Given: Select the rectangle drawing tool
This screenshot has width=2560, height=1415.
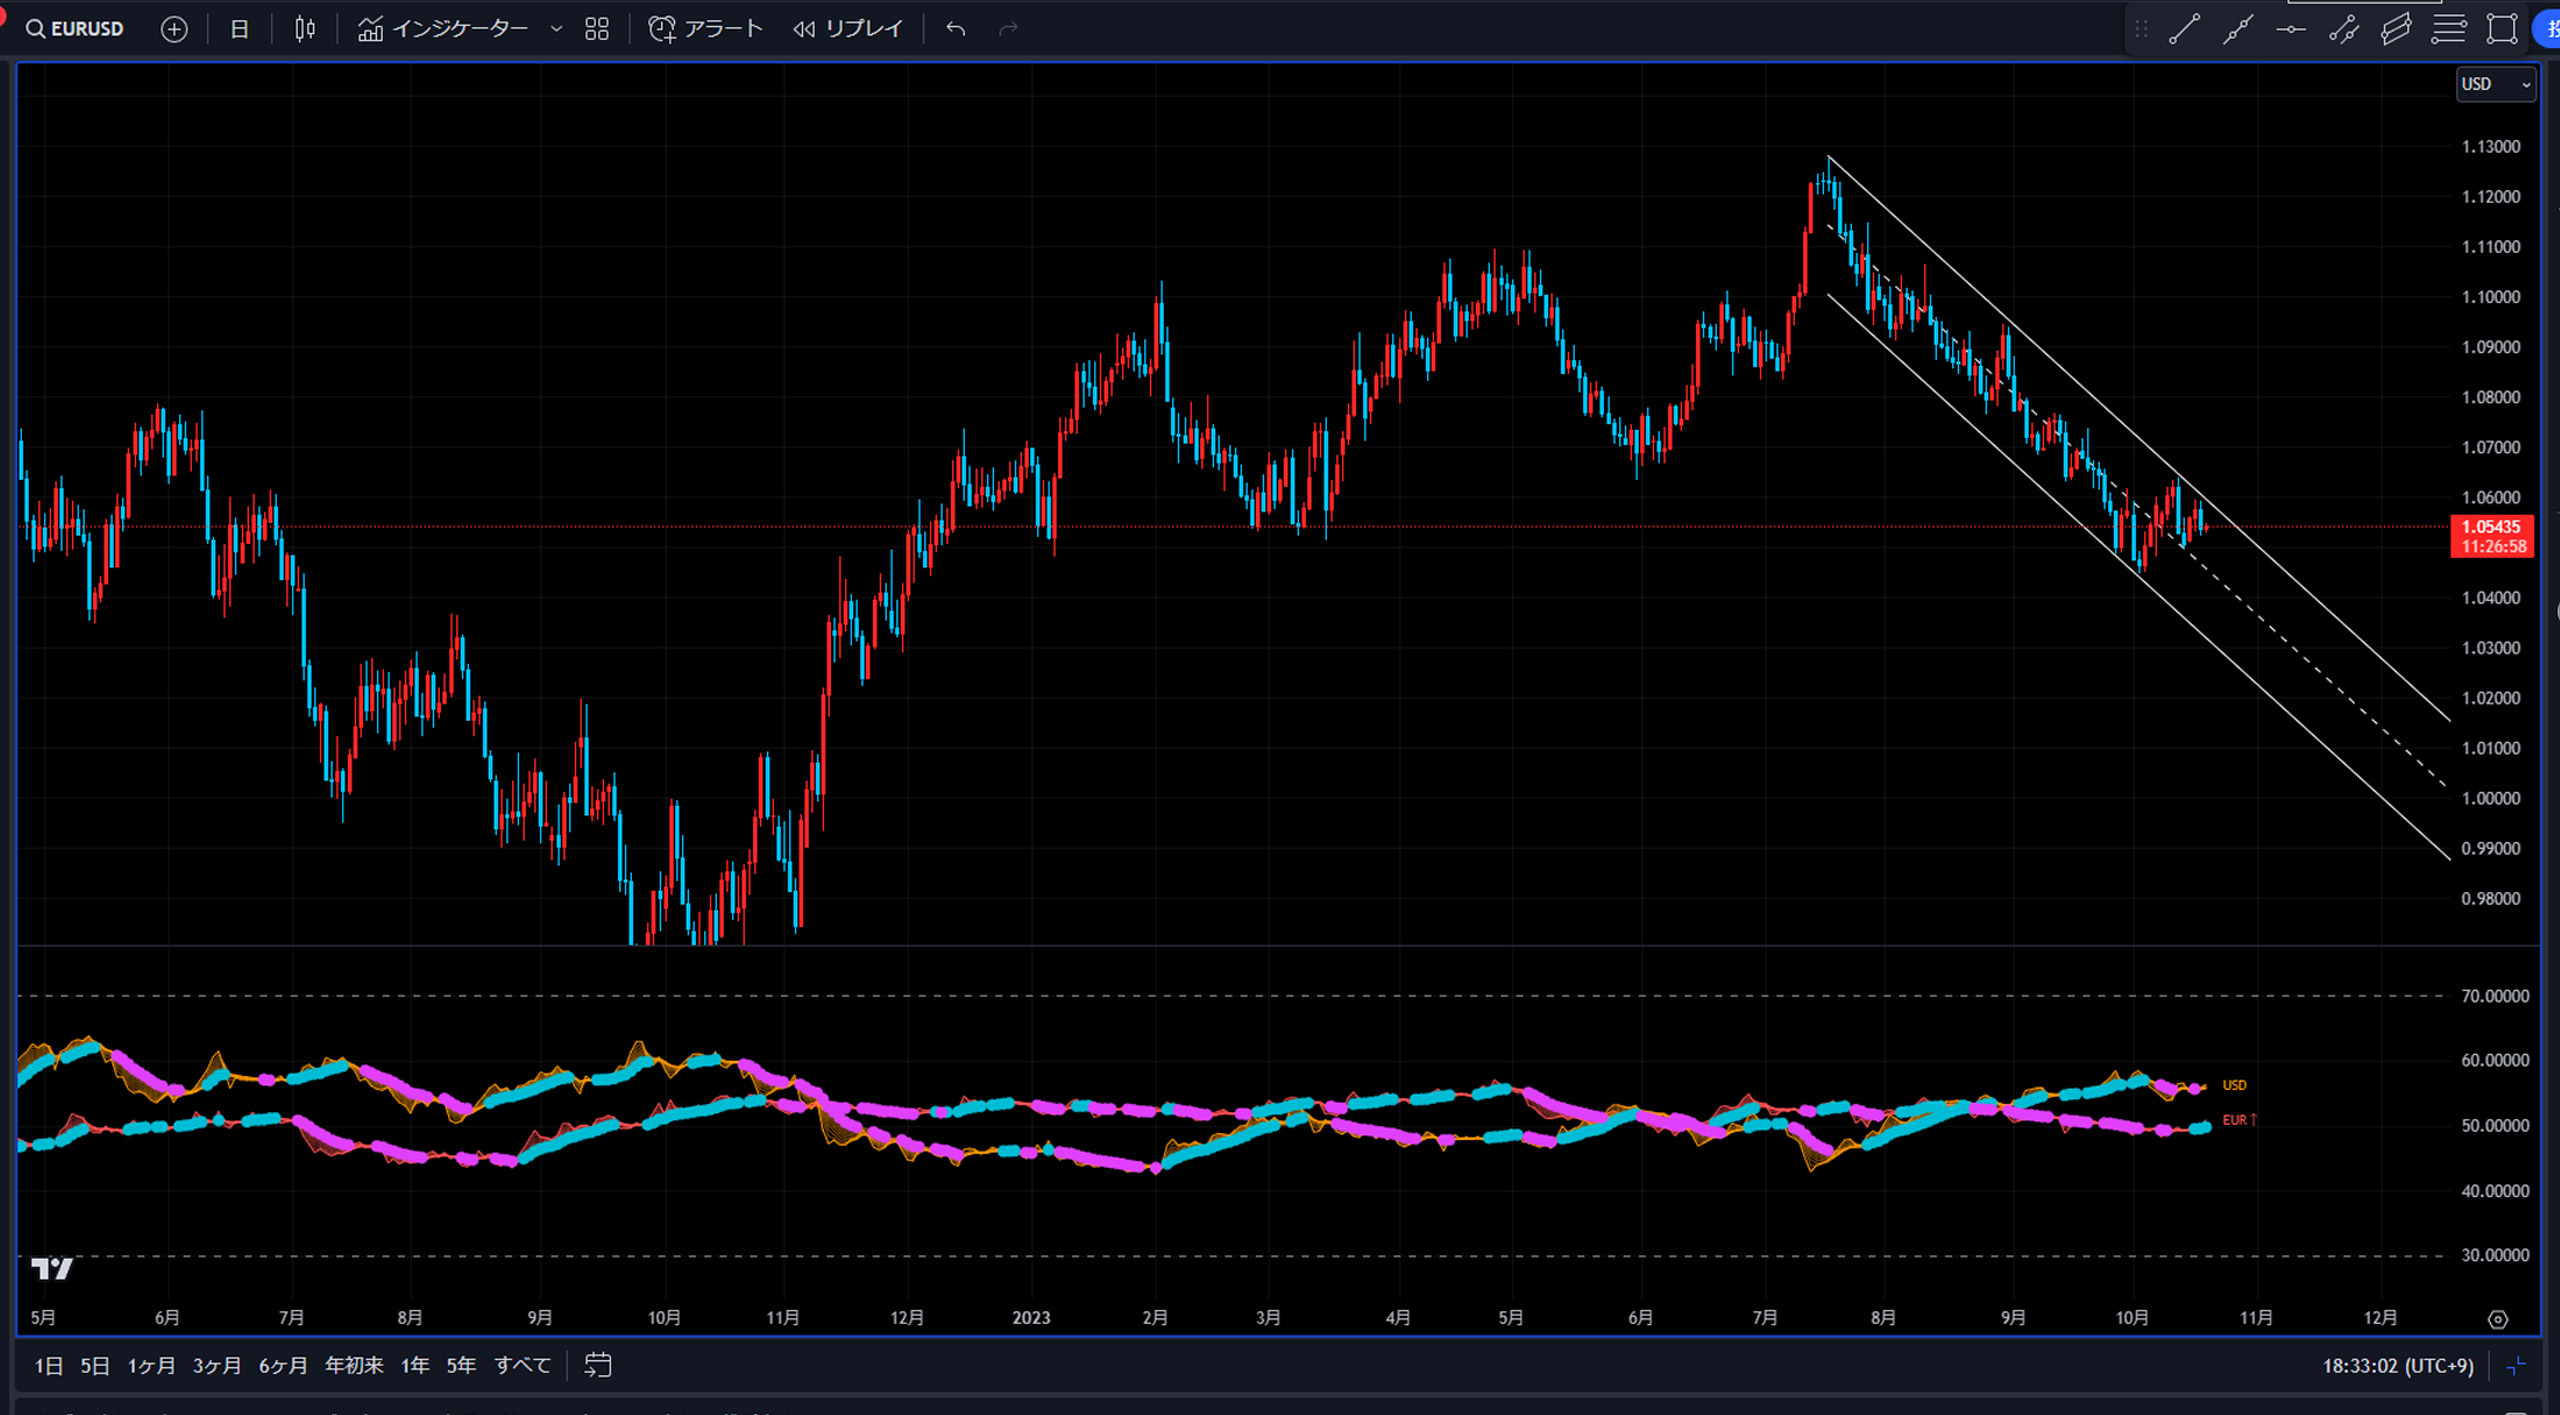Looking at the screenshot, I should point(2502,29).
